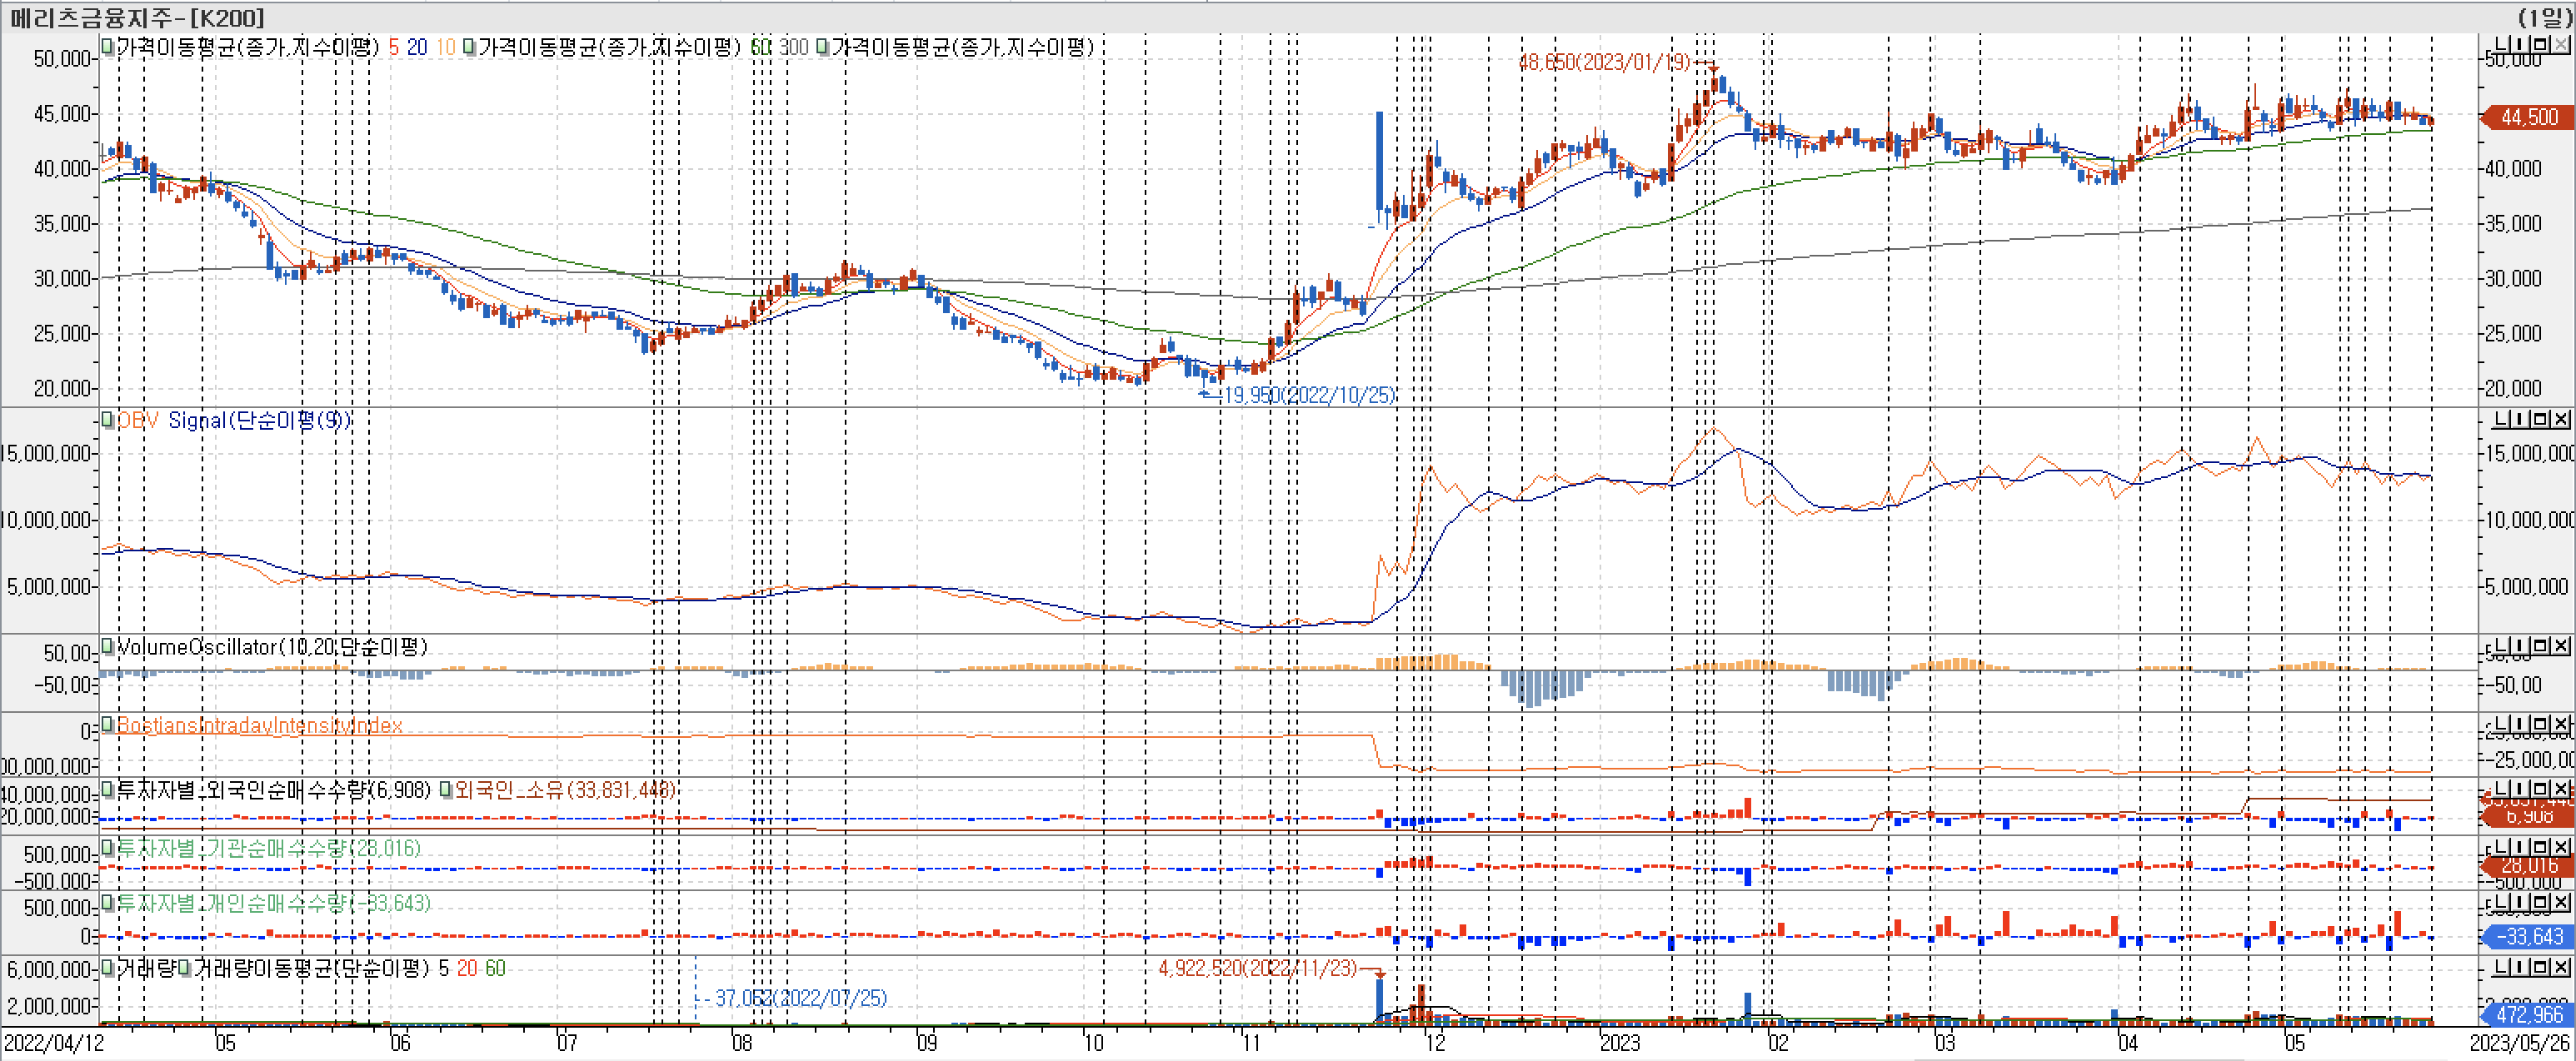
Task: Close the OBV indicator panel
Action: [x=2560, y=419]
